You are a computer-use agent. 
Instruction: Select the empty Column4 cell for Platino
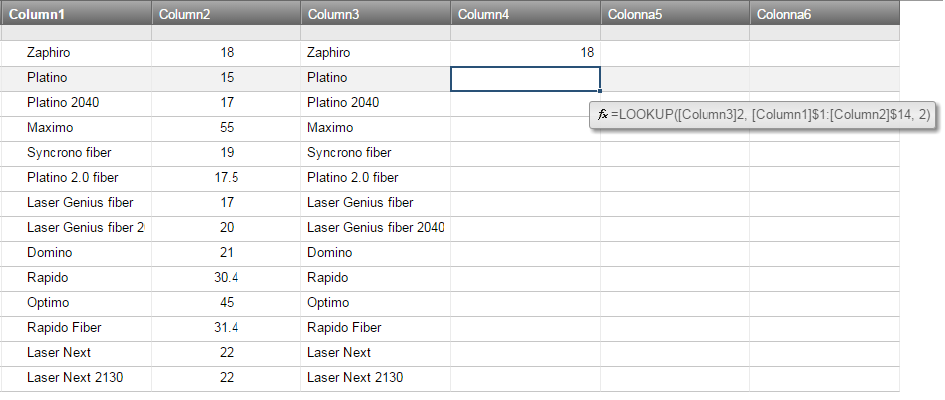pos(526,78)
